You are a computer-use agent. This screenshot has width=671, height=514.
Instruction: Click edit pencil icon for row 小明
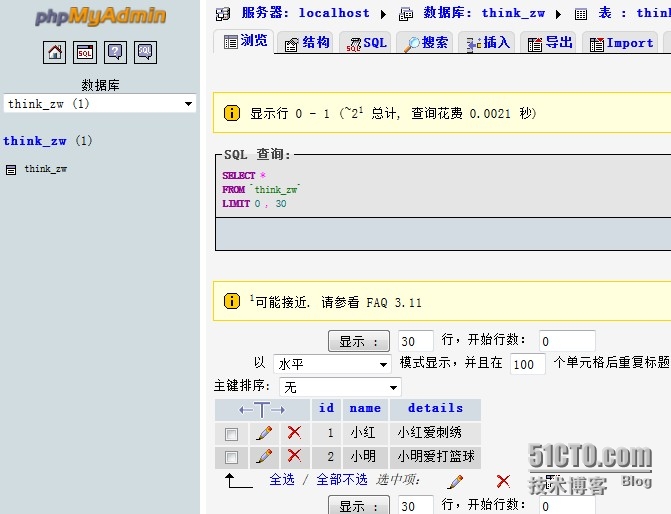point(264,456)
